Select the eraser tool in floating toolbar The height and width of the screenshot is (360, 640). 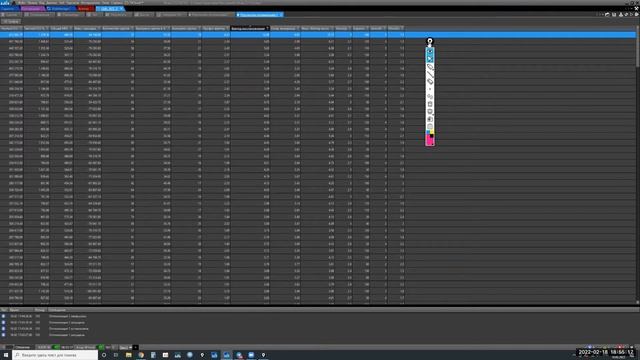click(430, 81)
